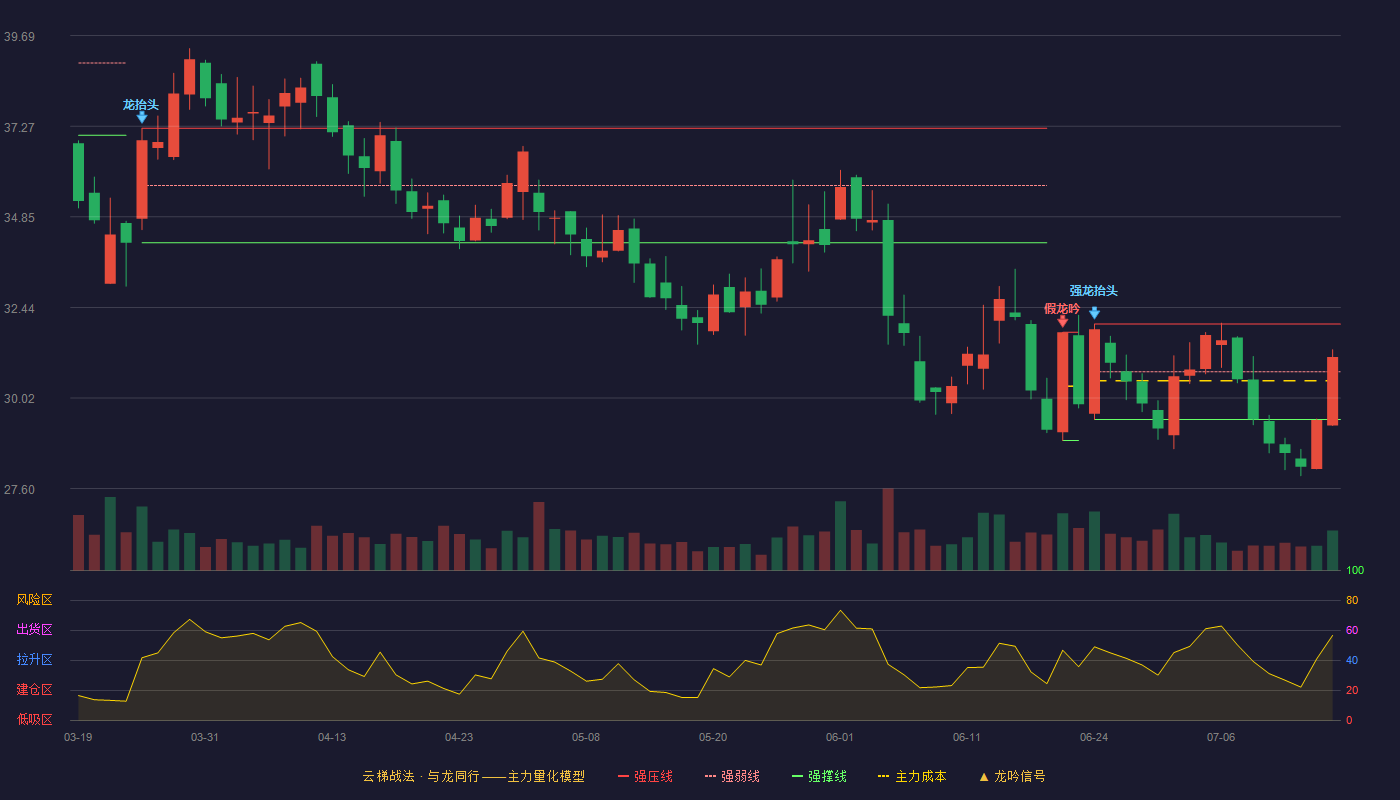
Task: Click the 03-19 date axis label
Action: coord(78,737)
